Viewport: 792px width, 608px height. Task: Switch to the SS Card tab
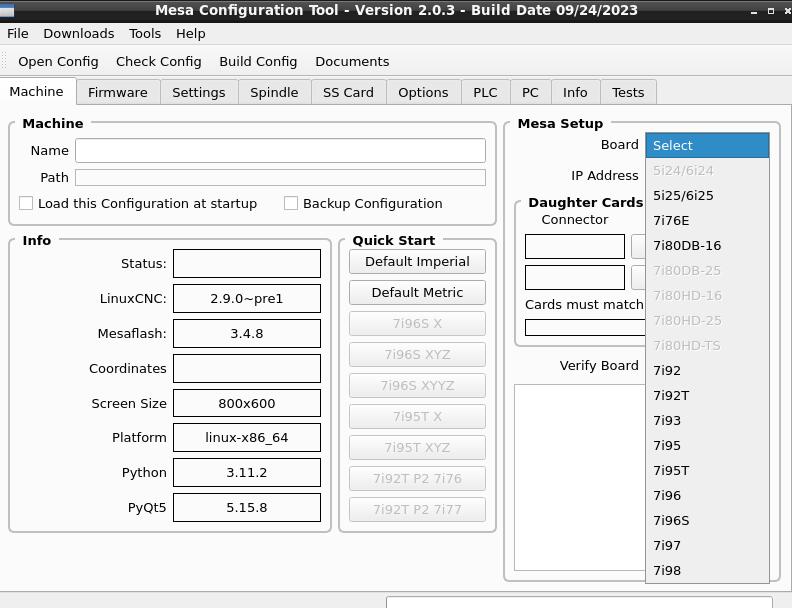pyautogui.click(x=349, y=92)
